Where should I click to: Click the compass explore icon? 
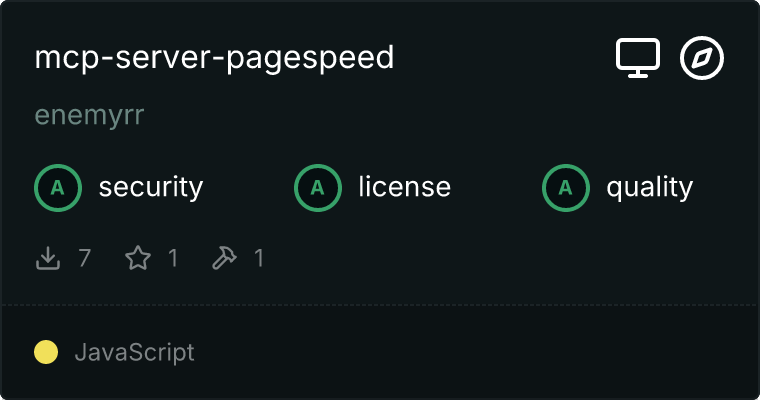(702, 58)
